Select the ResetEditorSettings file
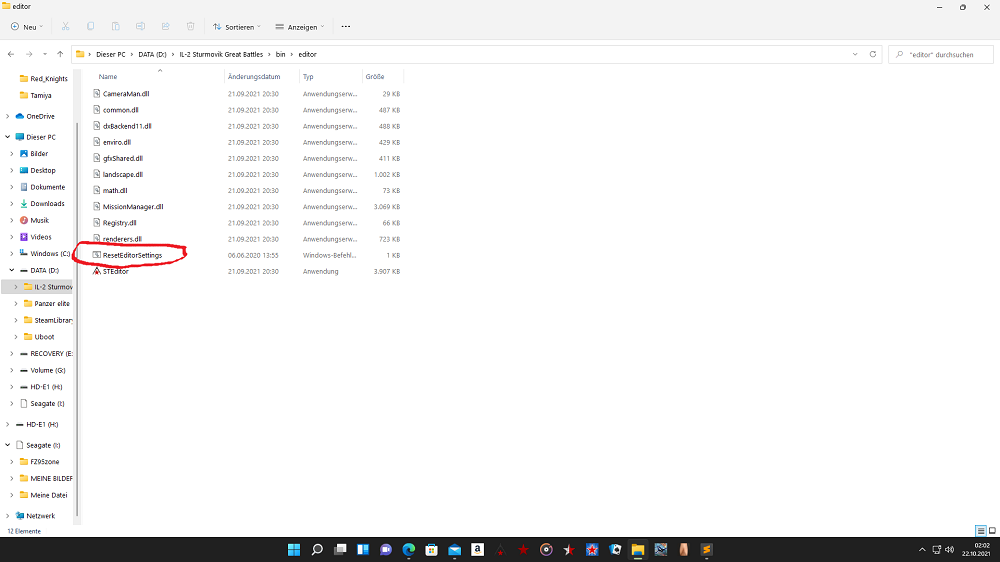This screenshot has height=562, width=1000. pyautogui.click(x=132, y=255)
